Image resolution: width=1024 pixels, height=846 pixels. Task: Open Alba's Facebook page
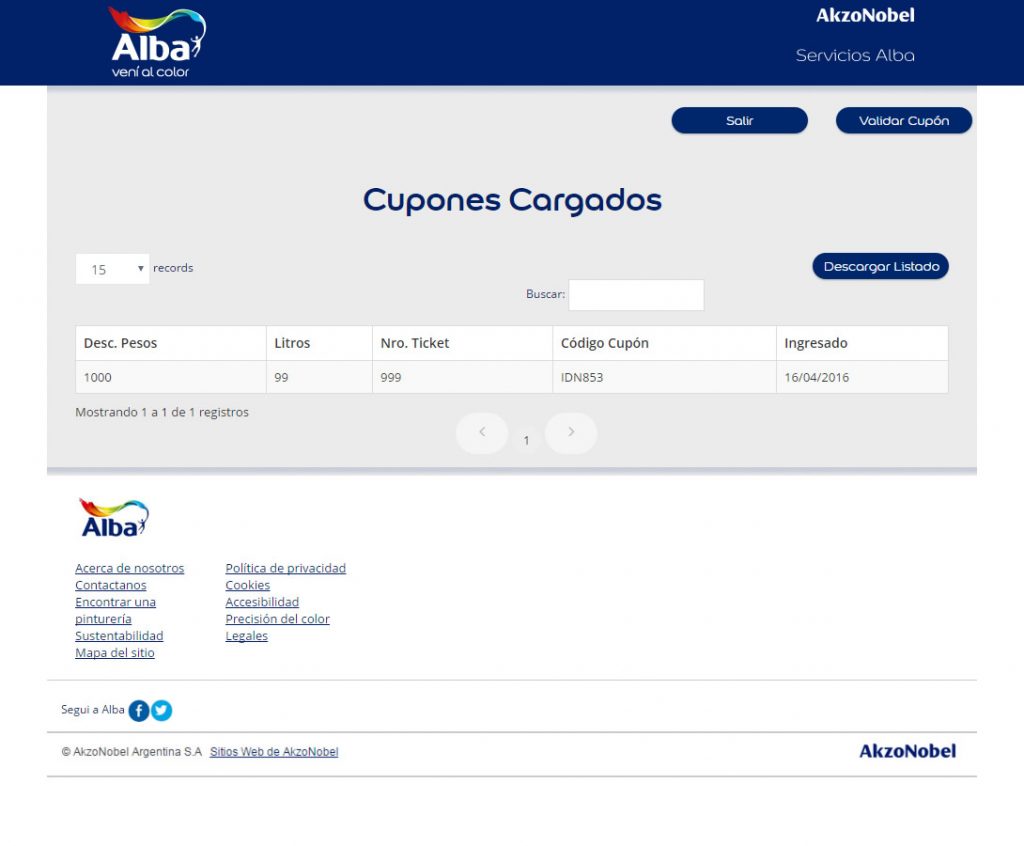[140, 710]
